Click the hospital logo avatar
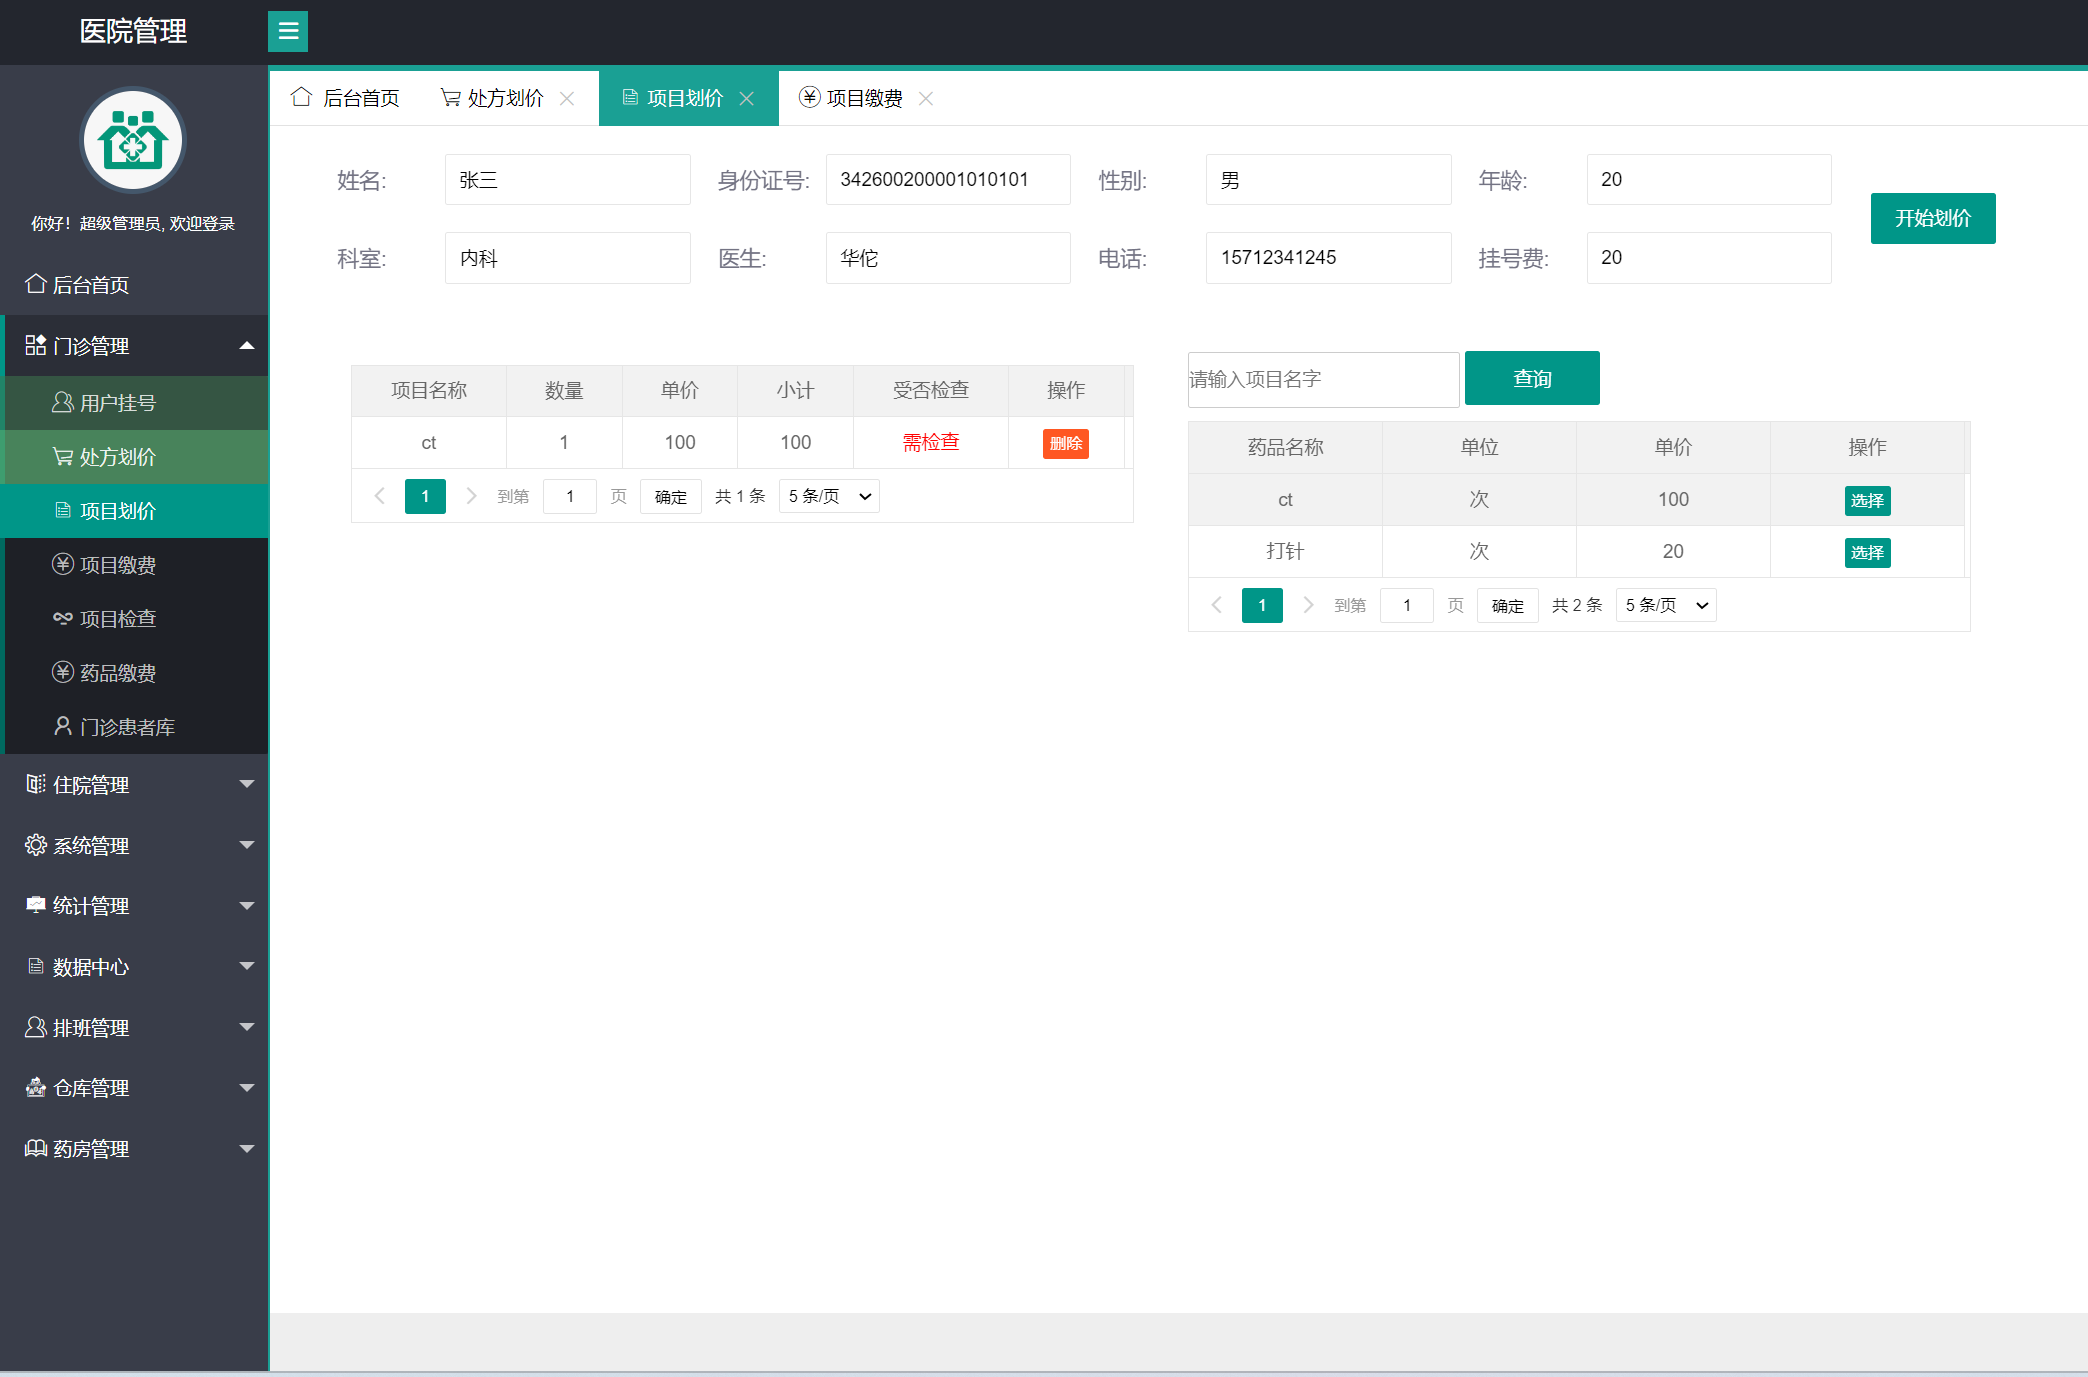The image size is (2088, 1377). [133, 141]
